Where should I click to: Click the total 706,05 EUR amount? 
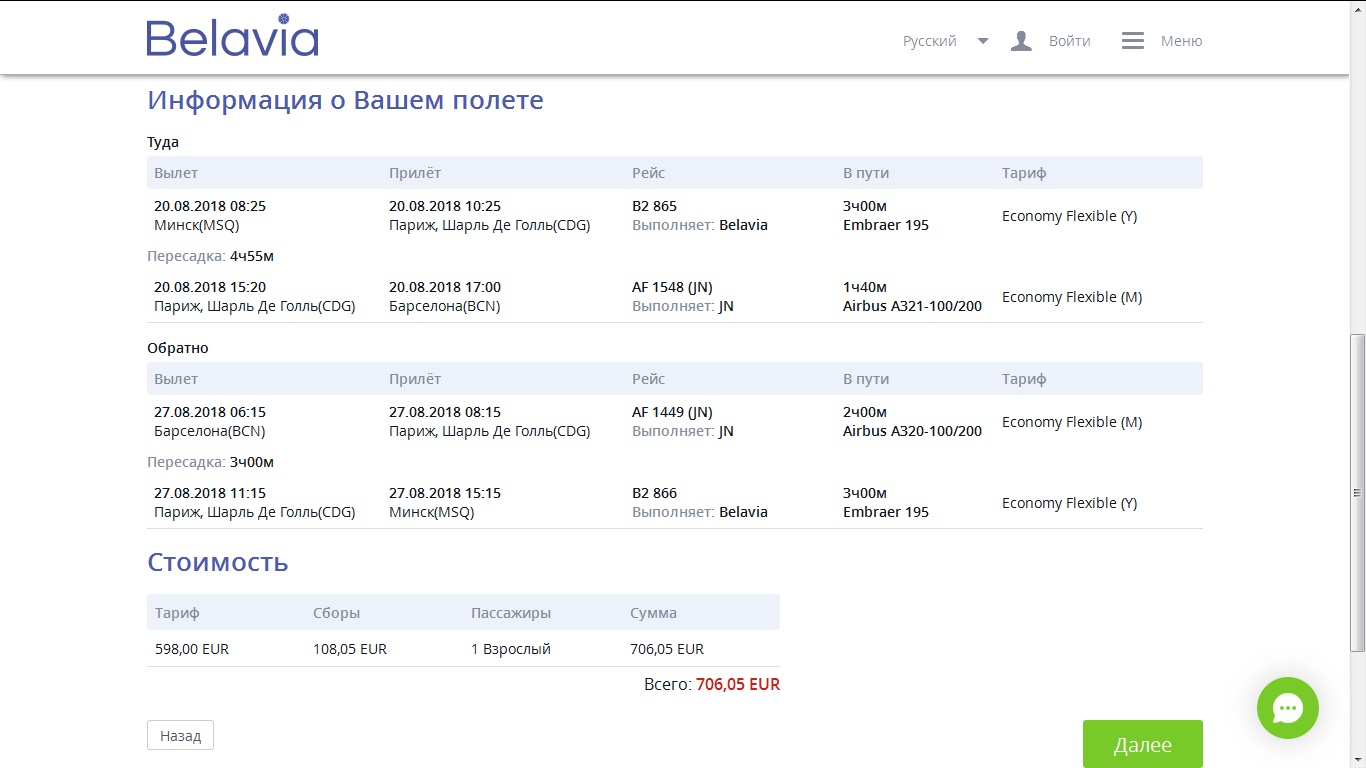coord(738,685)
